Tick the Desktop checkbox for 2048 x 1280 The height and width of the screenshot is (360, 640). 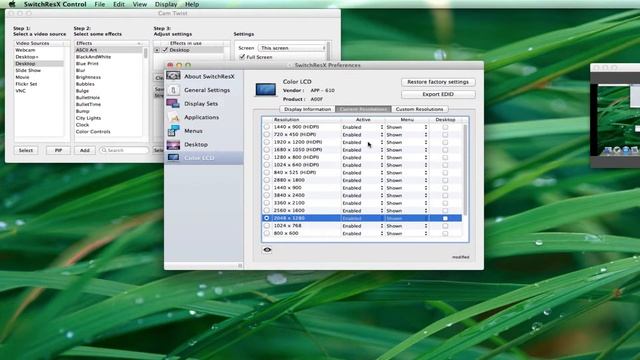(445, 218)
